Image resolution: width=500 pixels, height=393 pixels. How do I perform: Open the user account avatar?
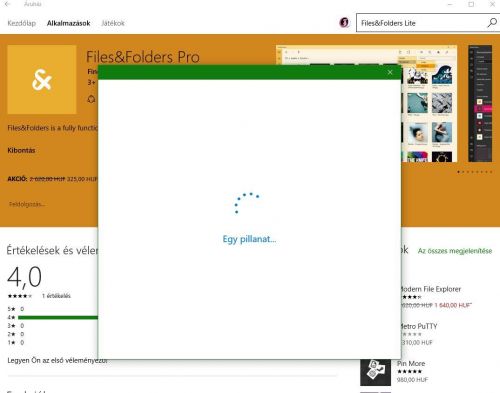tap(344, 23)
